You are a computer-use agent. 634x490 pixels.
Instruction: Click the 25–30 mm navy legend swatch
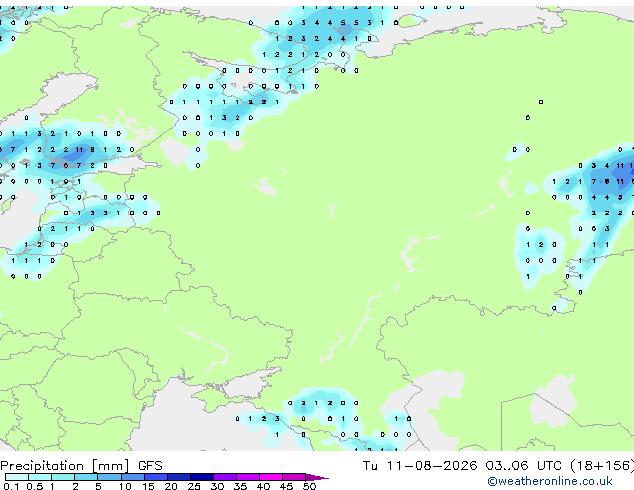click(x=202, y=477)
